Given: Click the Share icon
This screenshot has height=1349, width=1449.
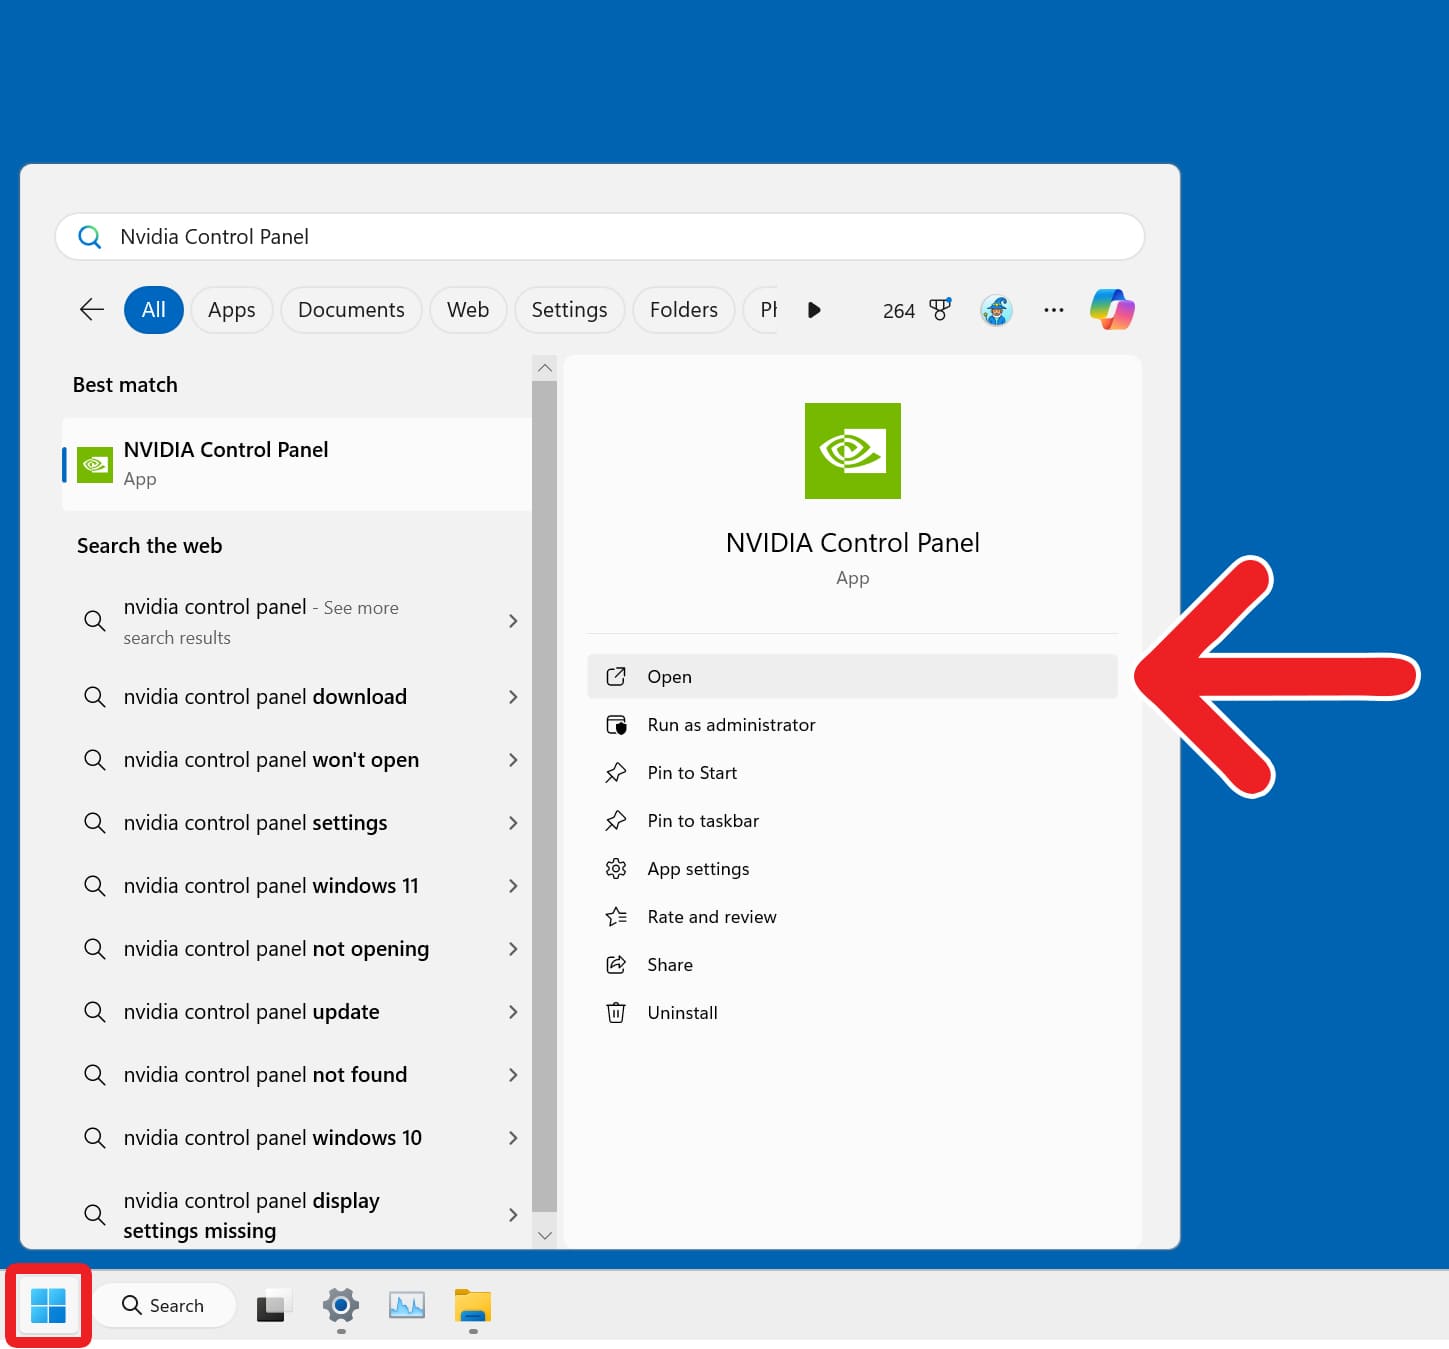Looking at the screenshot, I should 616,965.
